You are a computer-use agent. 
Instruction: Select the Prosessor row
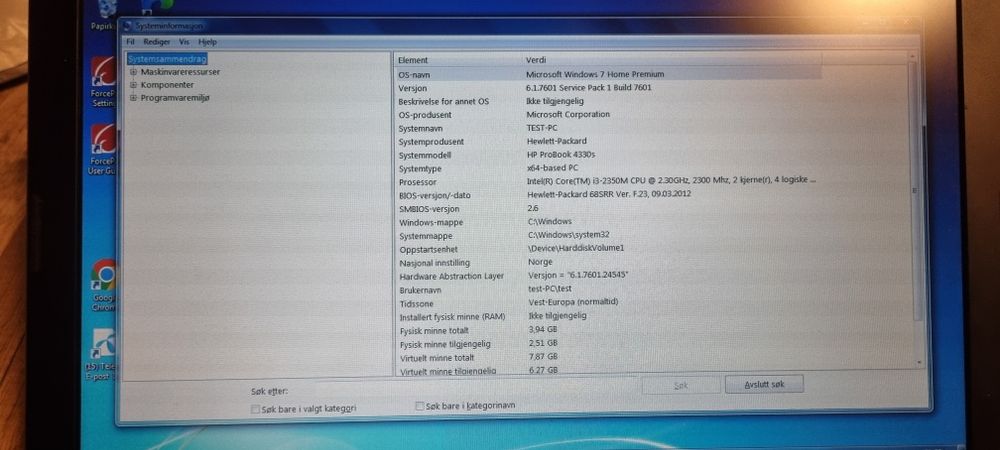[608, 182]
